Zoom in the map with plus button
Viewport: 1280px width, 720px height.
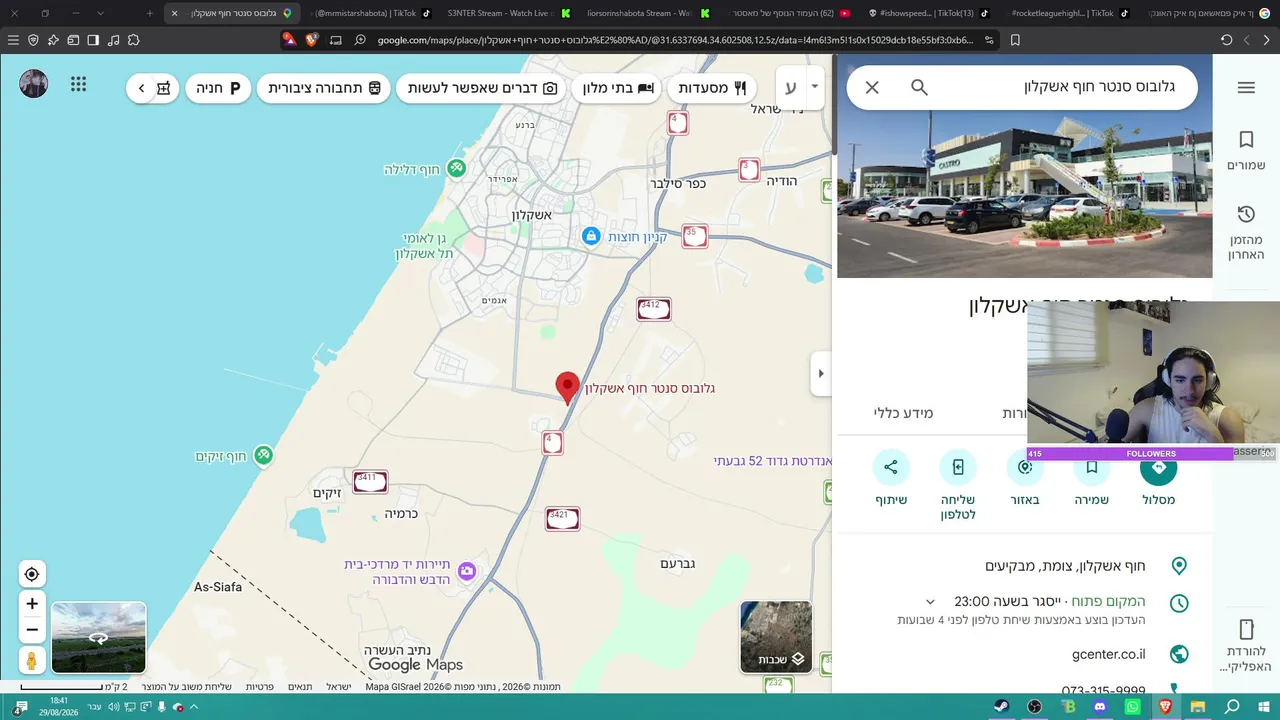(32, 604)
